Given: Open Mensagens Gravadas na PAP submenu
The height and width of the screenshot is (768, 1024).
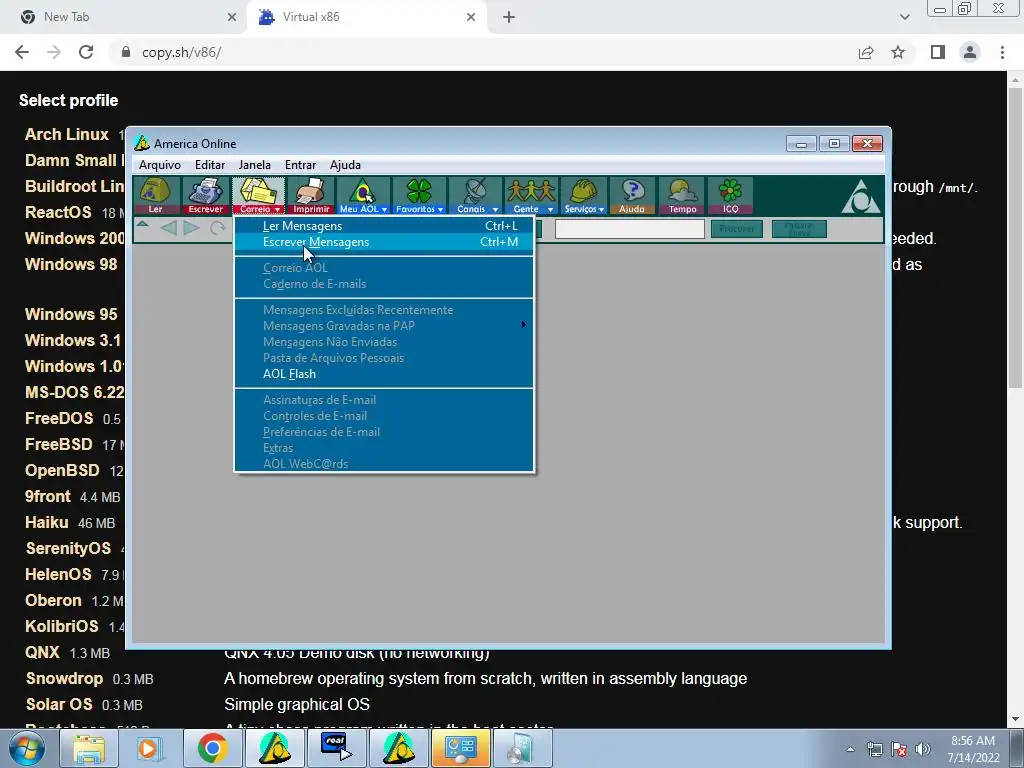Looking at the screenshot, I should pyautogui.click(x=384, y=326).
